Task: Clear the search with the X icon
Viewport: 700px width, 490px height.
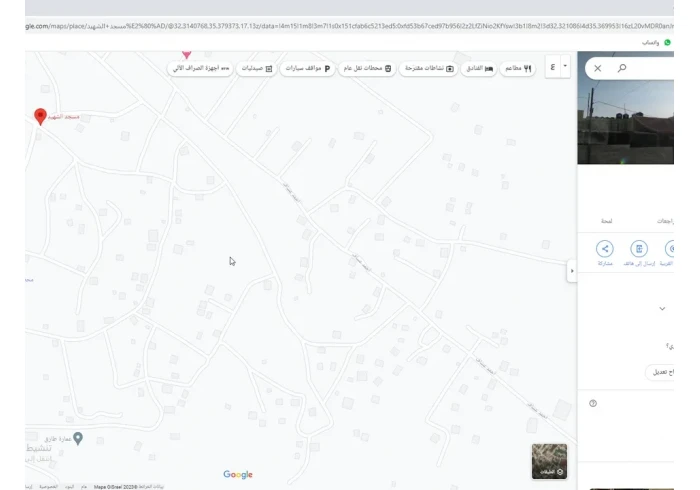Action: pos(598,68)
